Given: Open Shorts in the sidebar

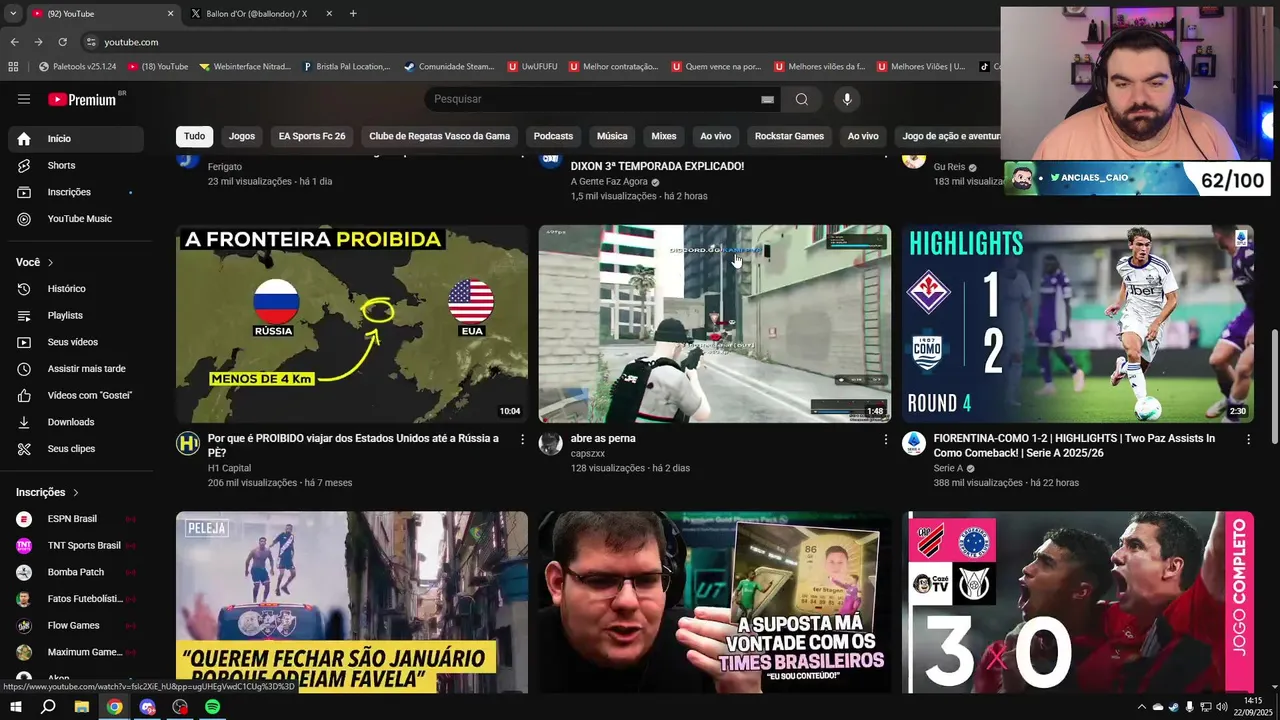Looking at the screenshot, I should coord(76,165).
